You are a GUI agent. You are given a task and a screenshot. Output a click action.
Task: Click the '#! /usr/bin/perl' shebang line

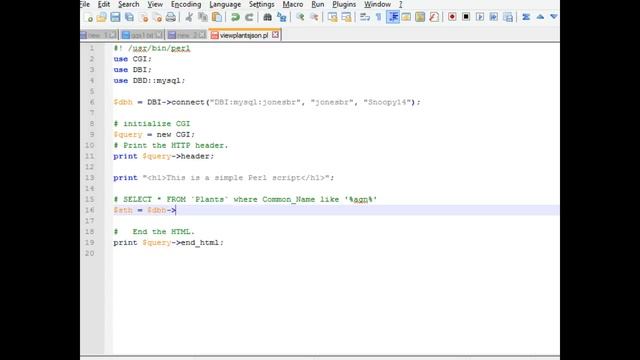point(152,48)
